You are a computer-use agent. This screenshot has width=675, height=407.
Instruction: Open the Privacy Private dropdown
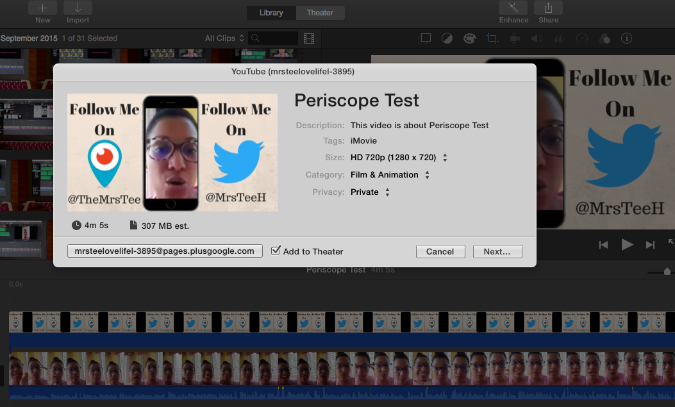(x=370, y=192)
